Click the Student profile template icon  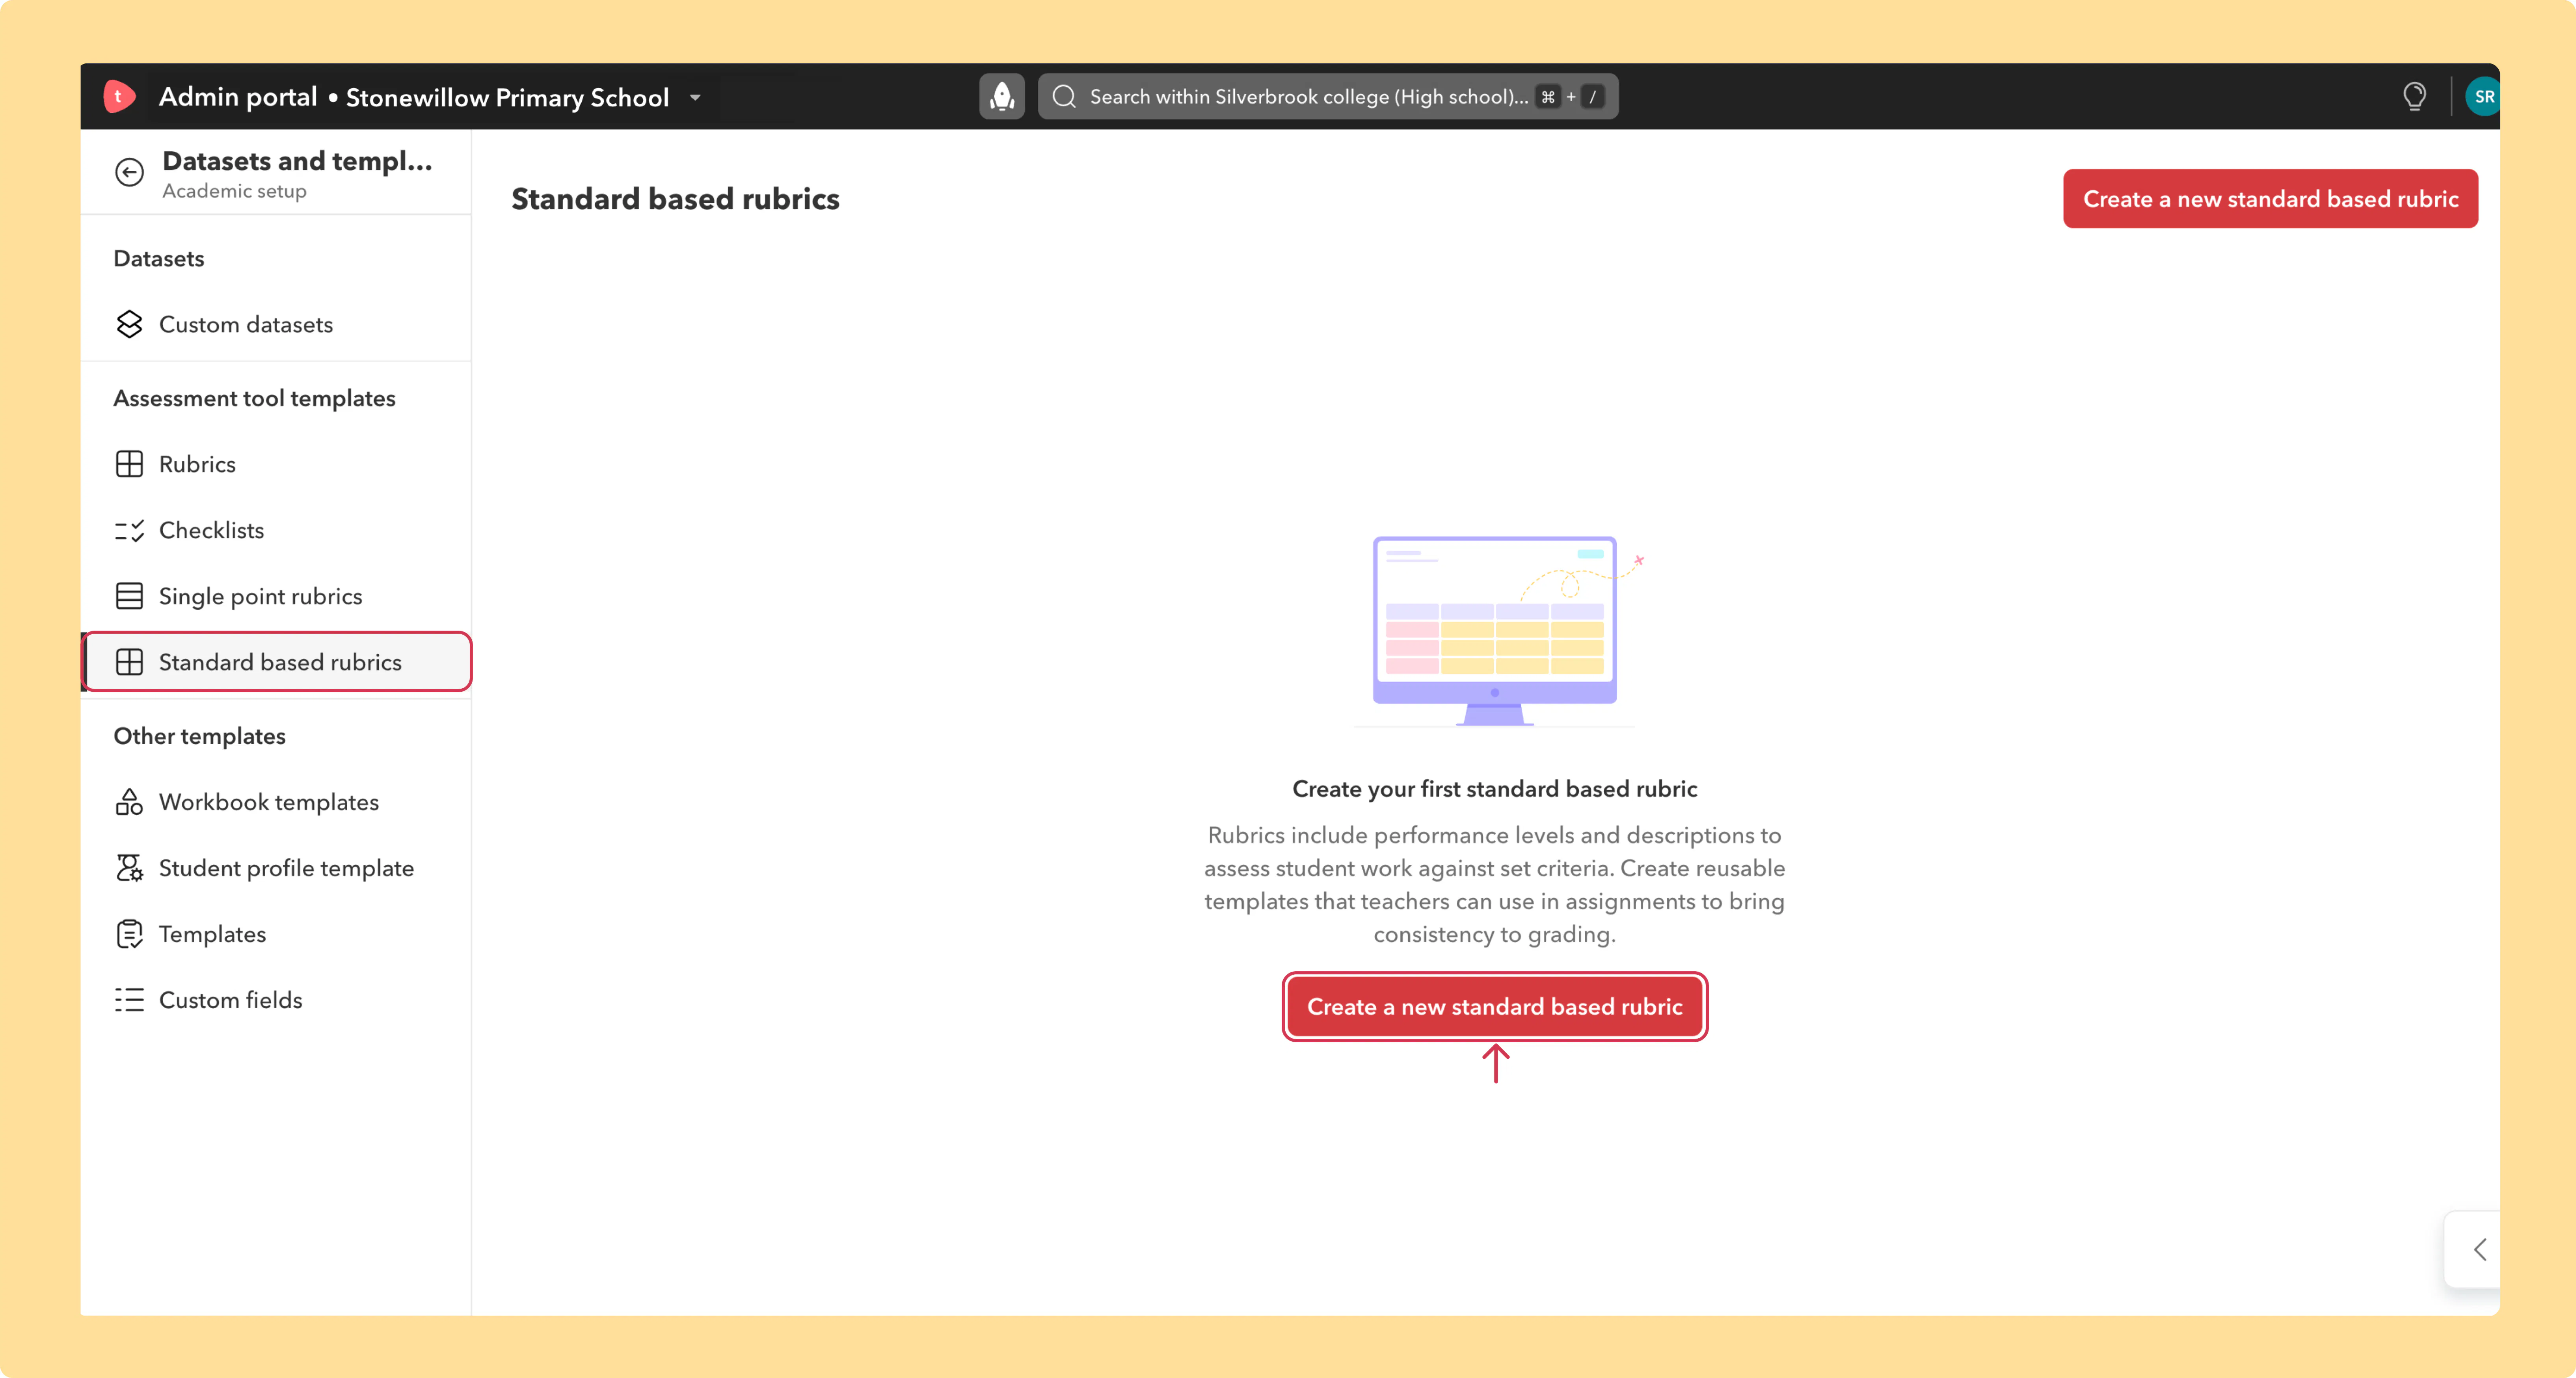(x=129, y=868)
